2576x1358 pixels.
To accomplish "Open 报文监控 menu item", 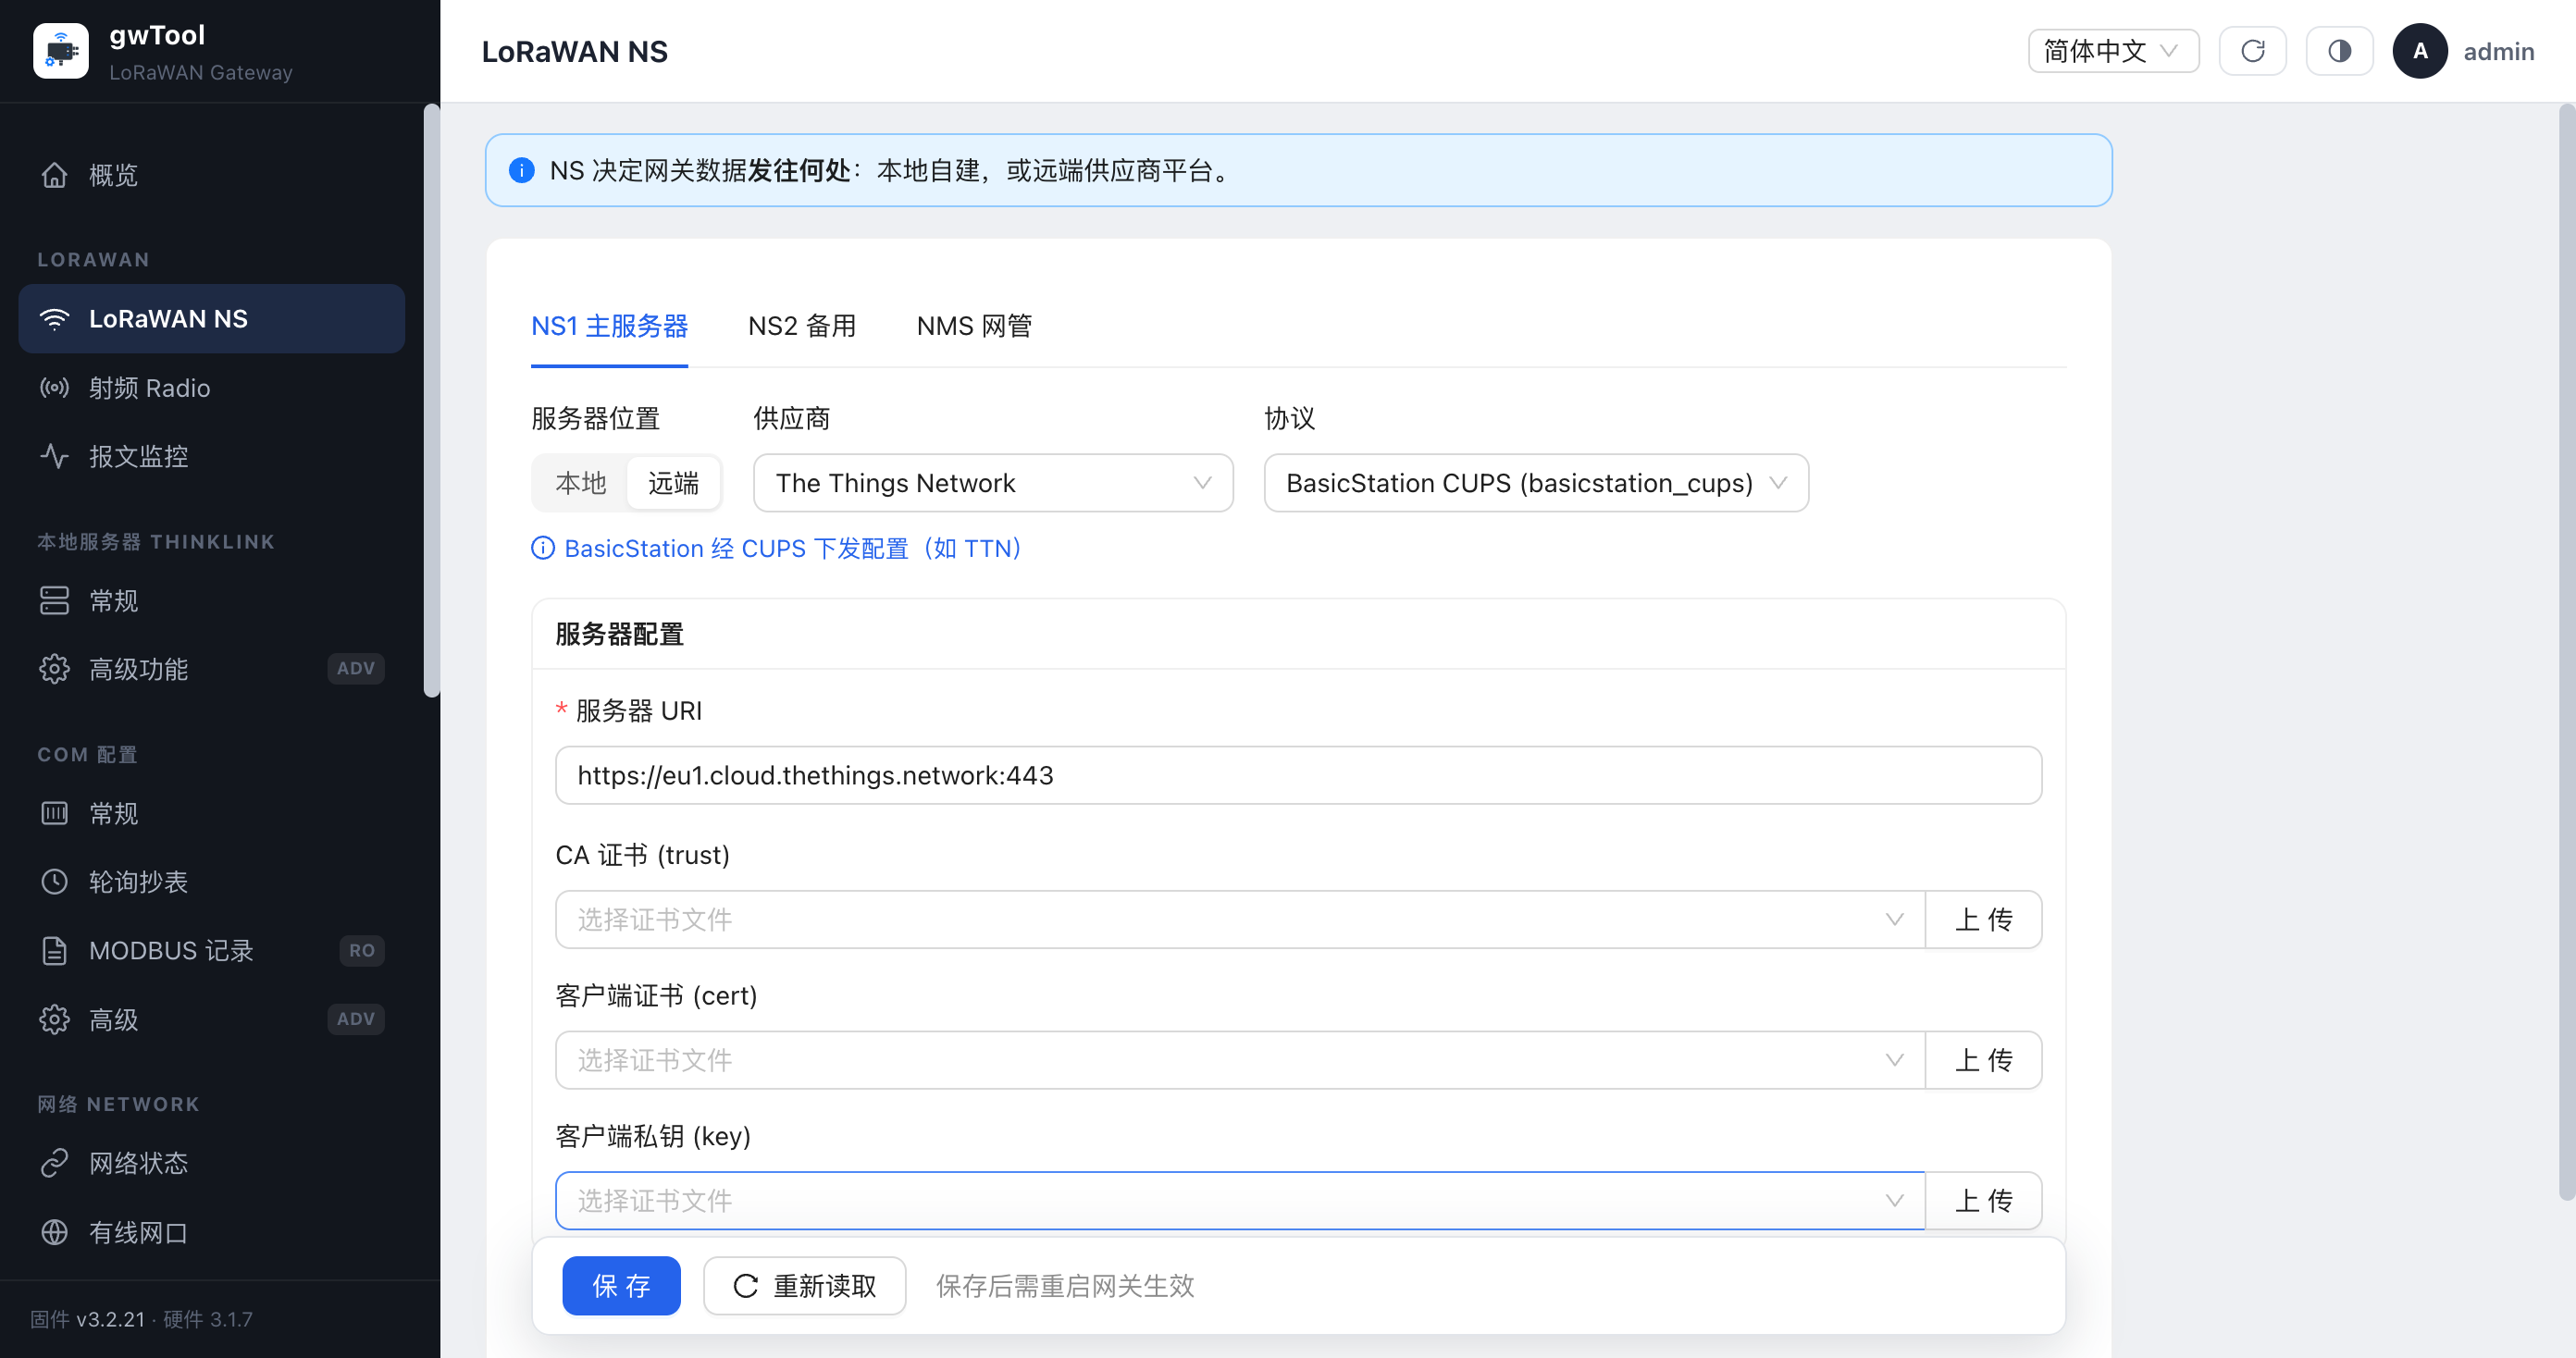I will pyautogui.click(x=212, y=456).
